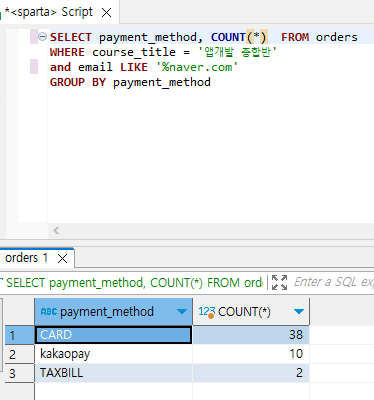Image resolution: width=374 pixels, height=400 pixels.
Task: Click the orders table name in query
Action: coord(336,37)
